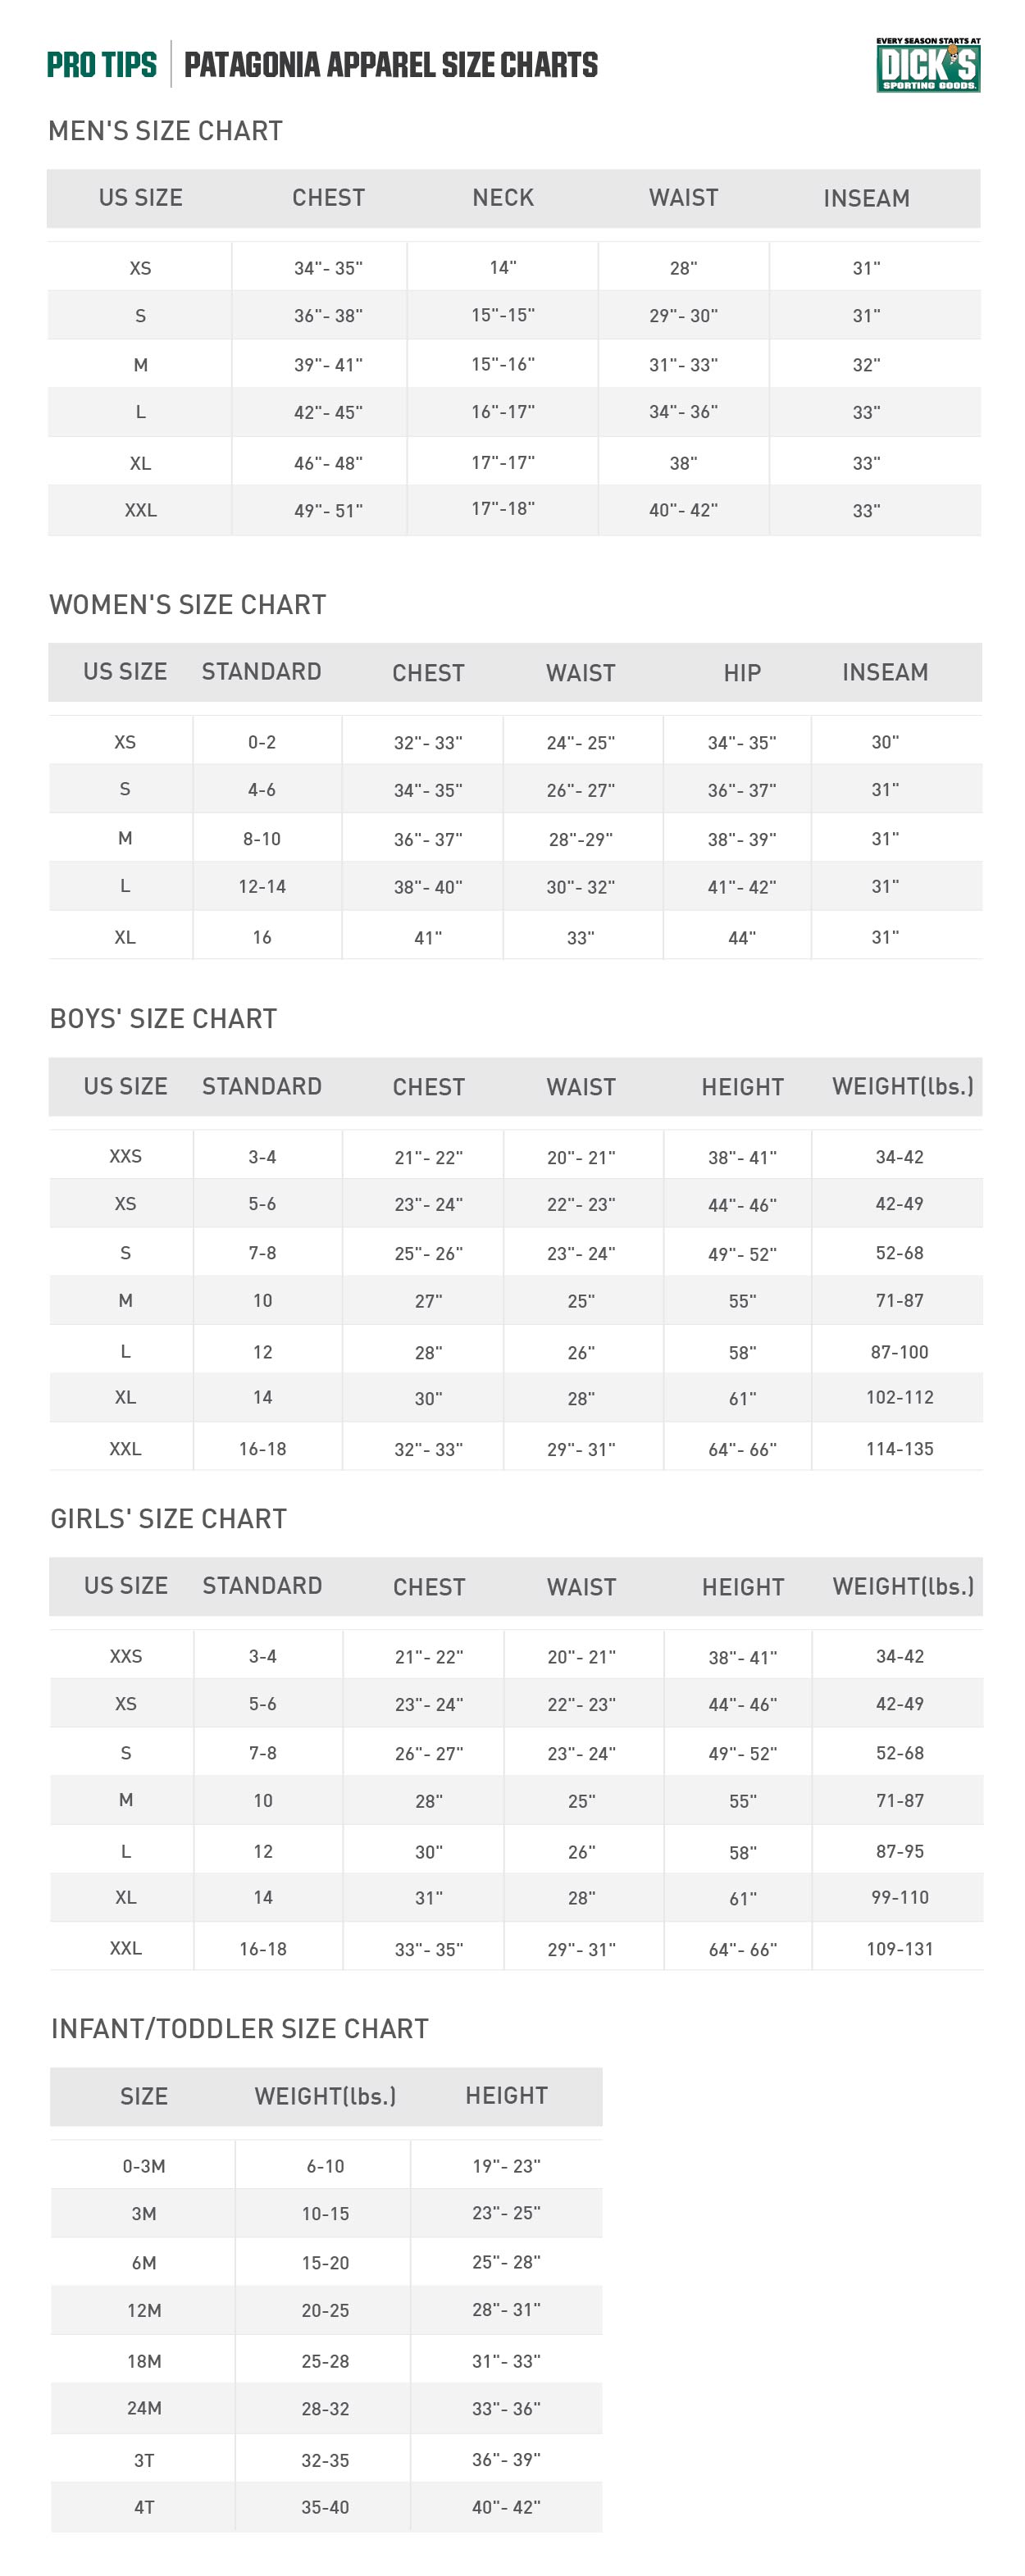Click the 4T toddler size label
This screenshot has height=2576, width=1025.
pos(144,2507)
